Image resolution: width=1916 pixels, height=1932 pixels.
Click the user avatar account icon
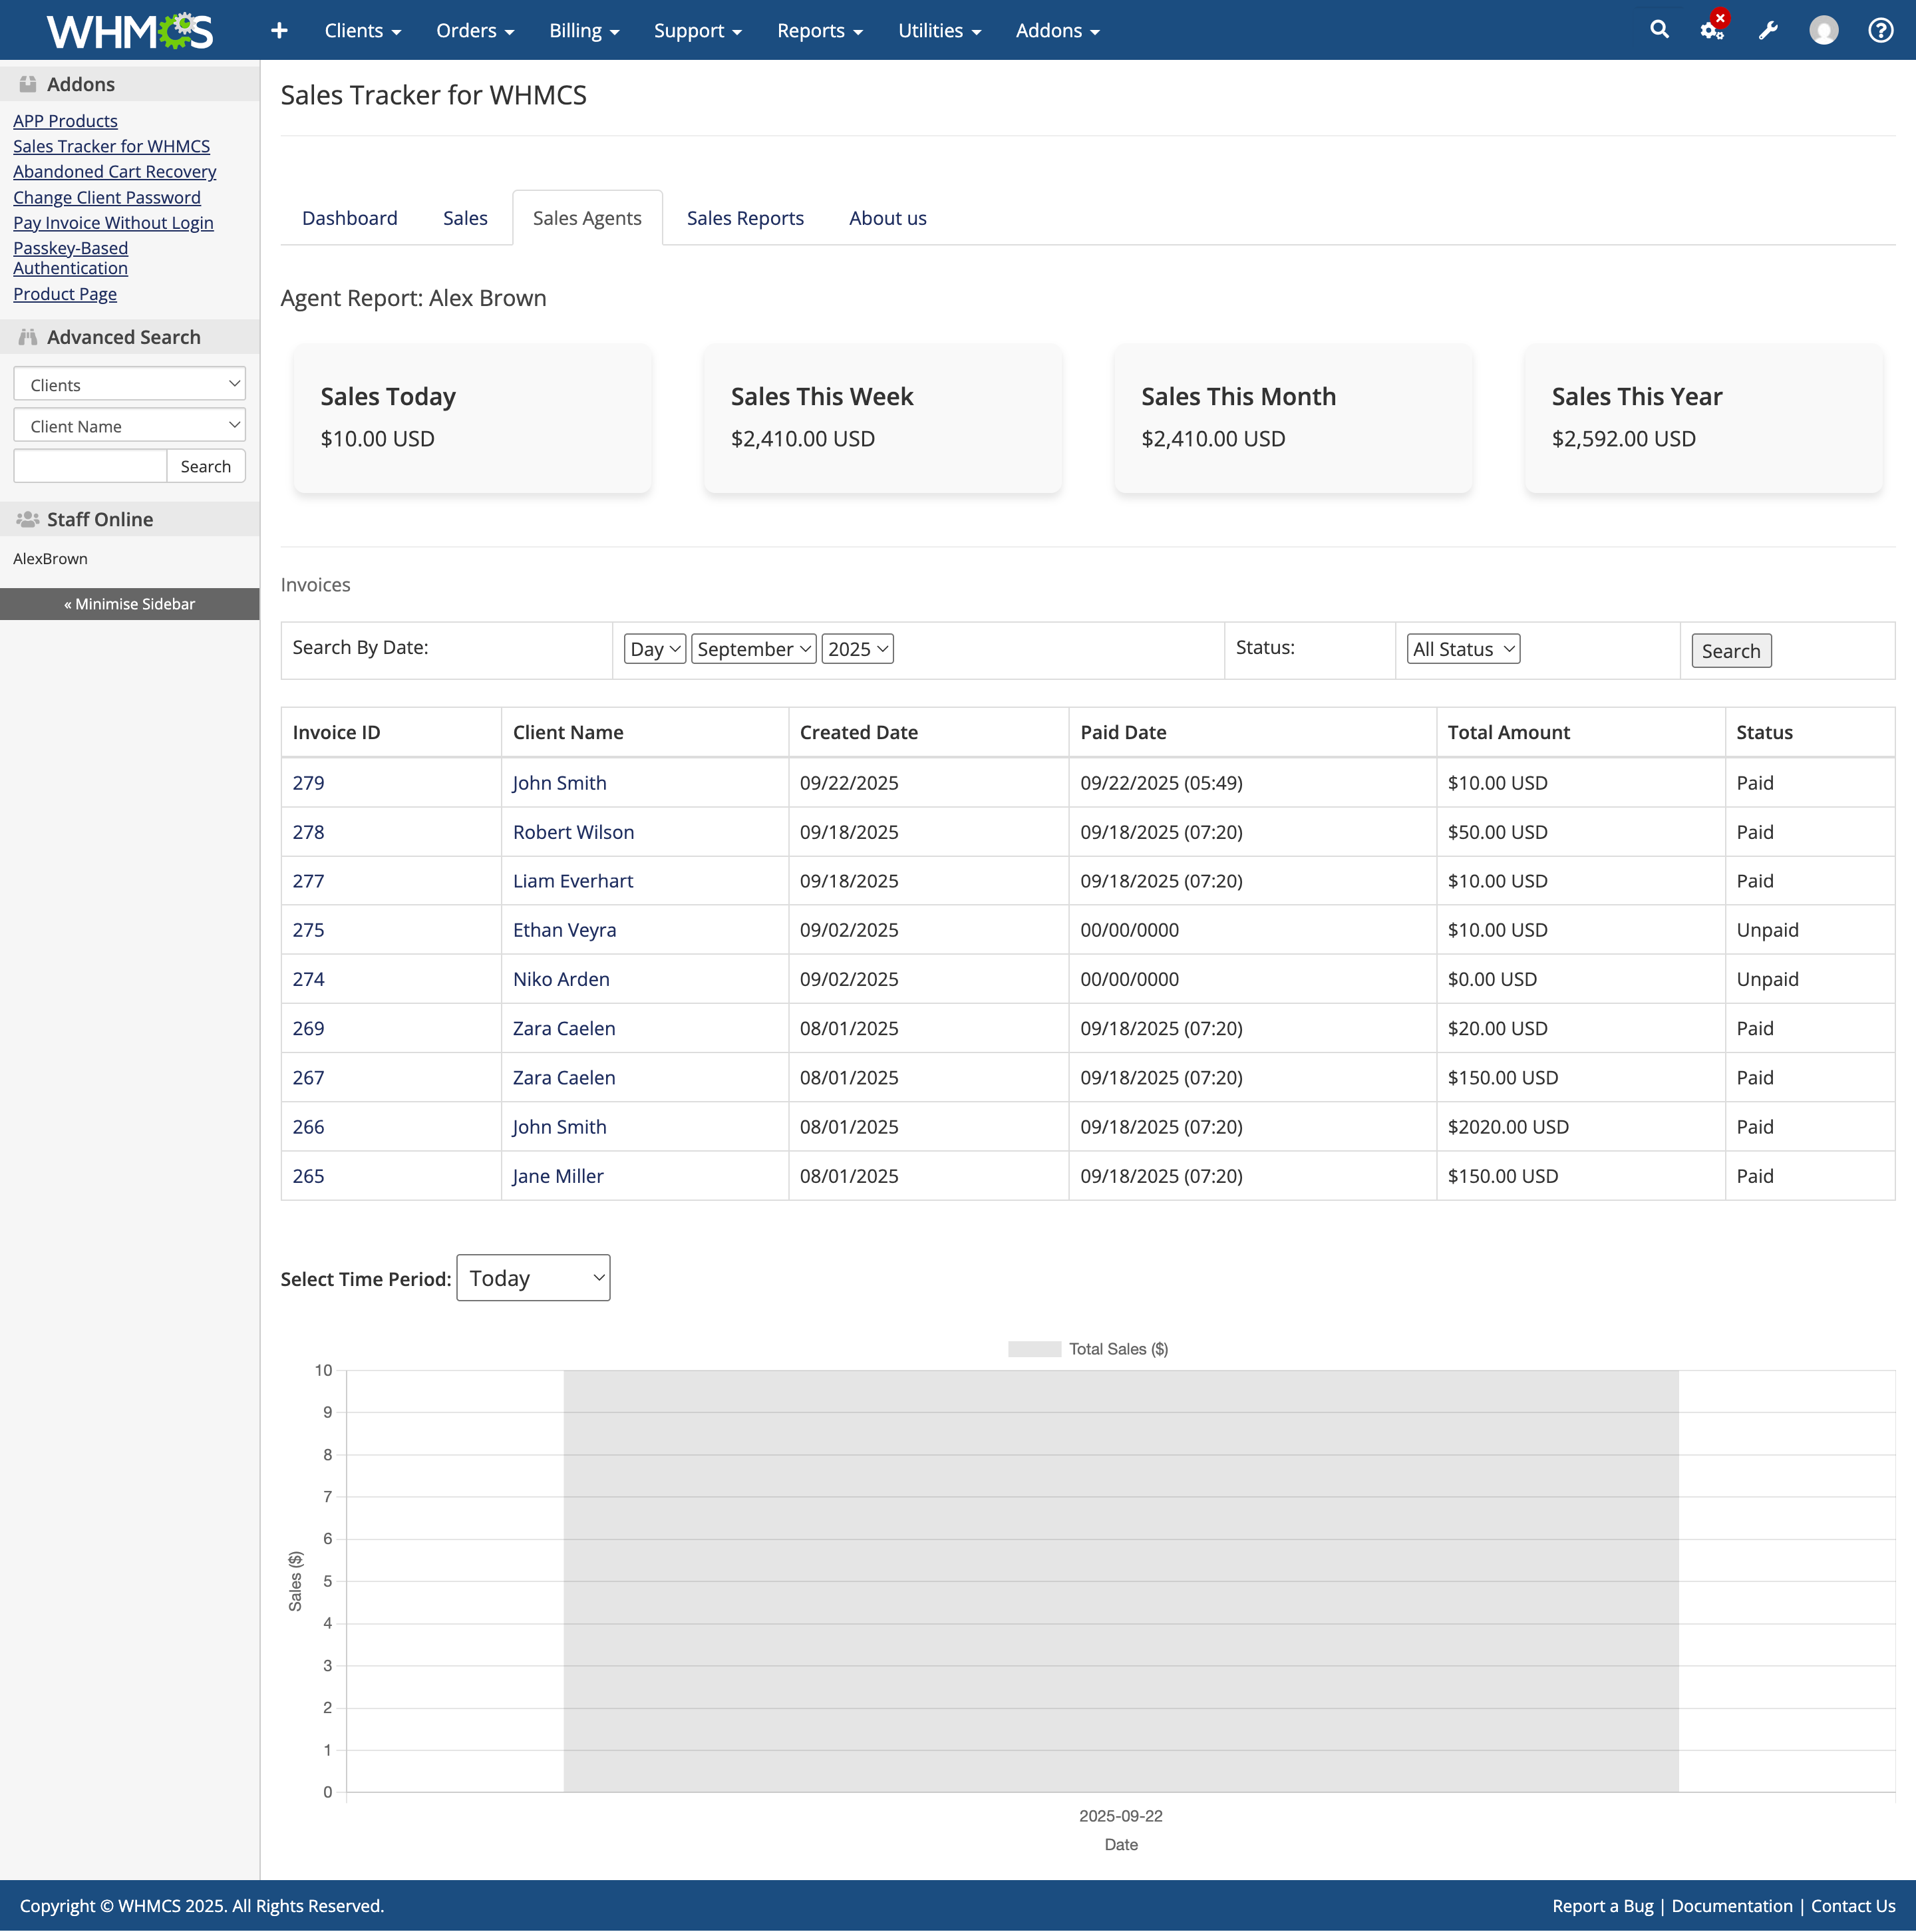point(1823,30)
